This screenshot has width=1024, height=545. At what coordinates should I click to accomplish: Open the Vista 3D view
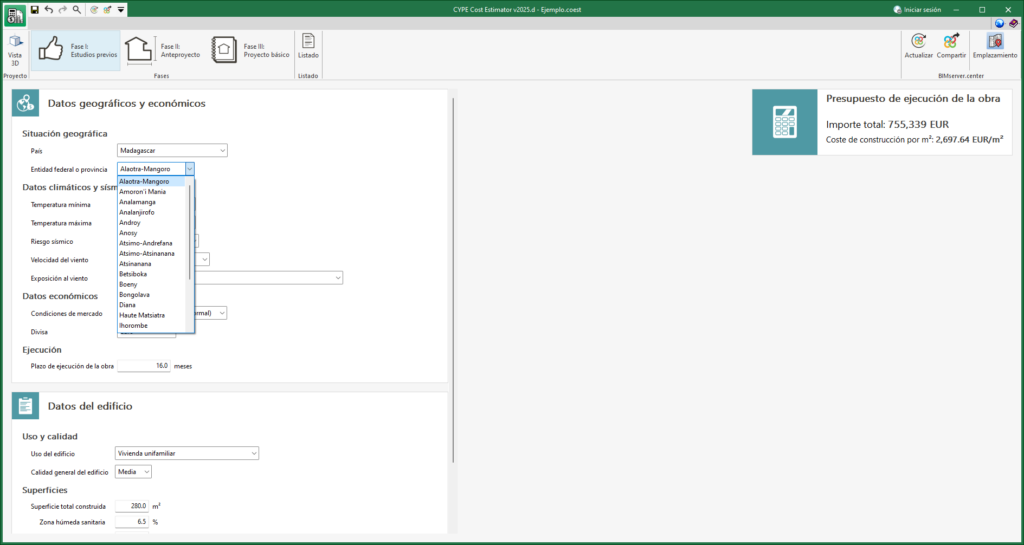[14, 50]
